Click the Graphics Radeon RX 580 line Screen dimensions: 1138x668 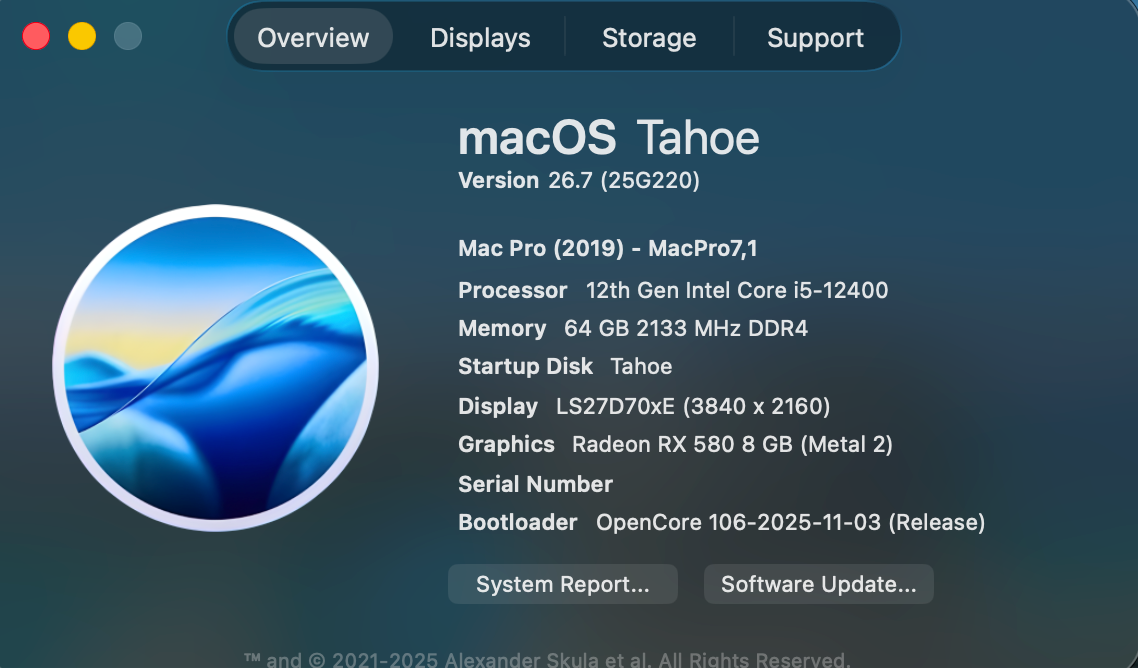[x=676, y=444]
